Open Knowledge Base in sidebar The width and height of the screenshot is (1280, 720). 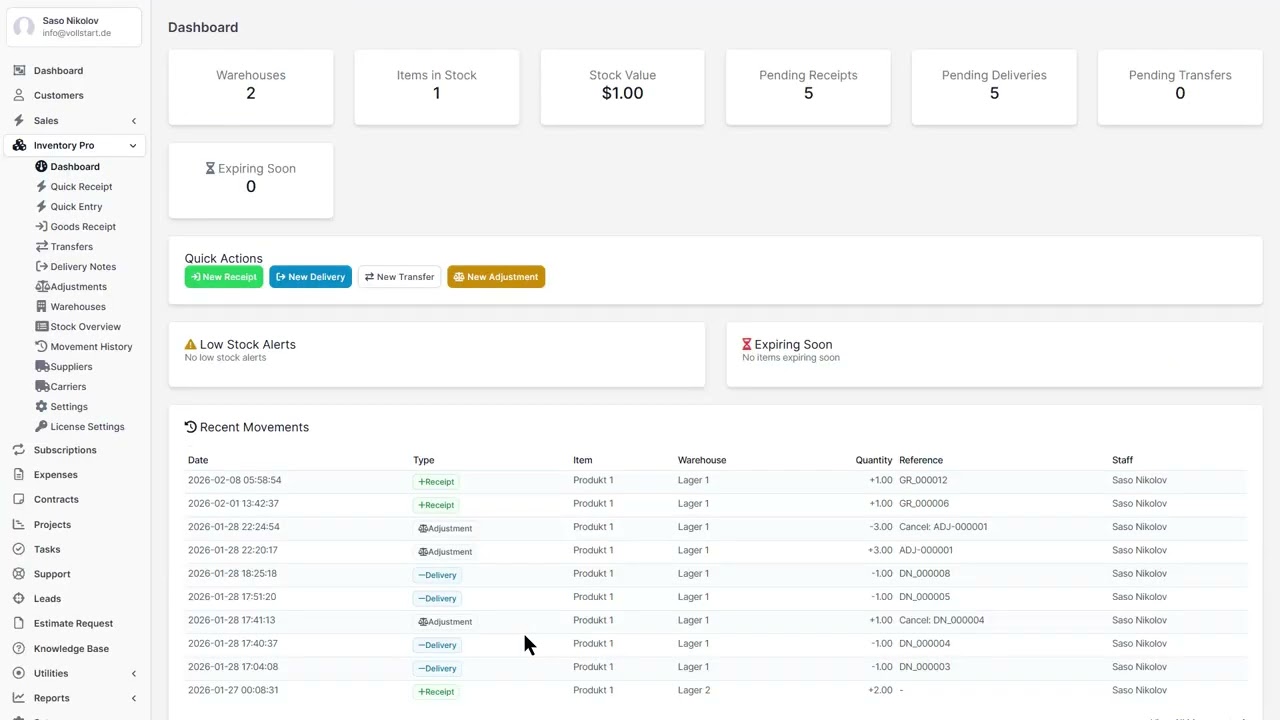72,649
